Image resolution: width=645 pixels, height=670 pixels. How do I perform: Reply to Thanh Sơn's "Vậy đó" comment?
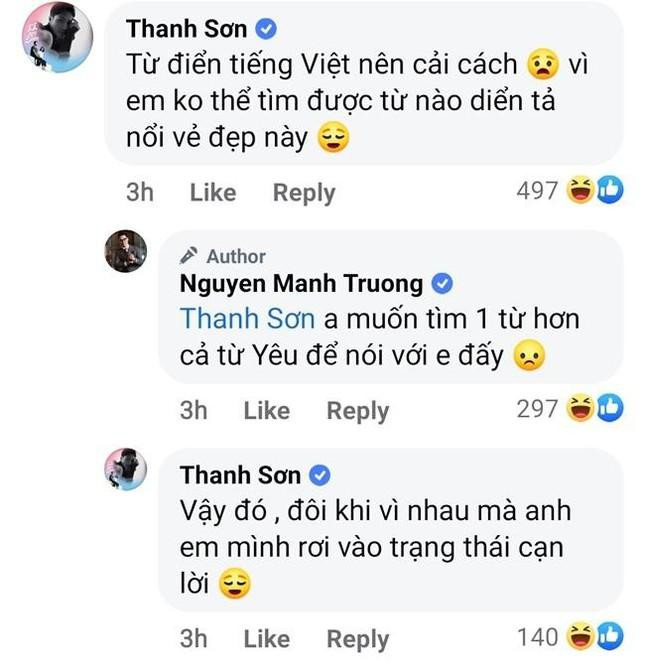(x=357, y=638)
